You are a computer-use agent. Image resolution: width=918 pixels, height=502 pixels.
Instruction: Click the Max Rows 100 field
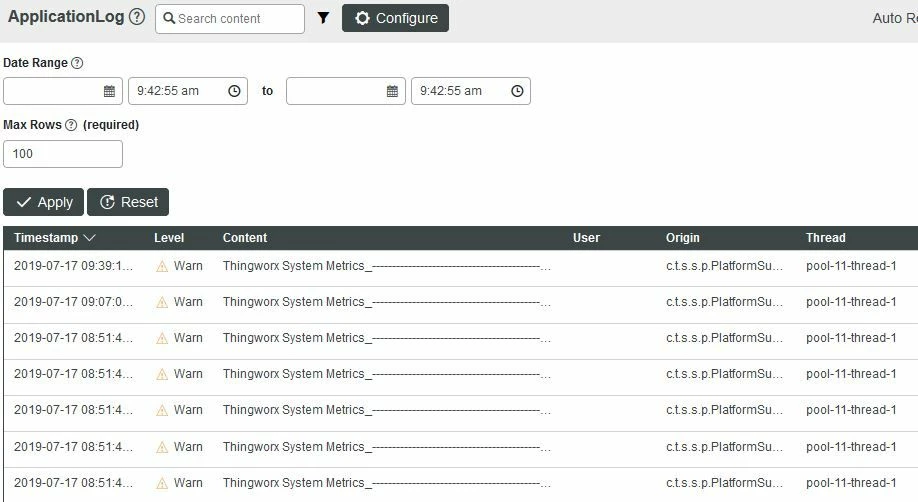63,154
